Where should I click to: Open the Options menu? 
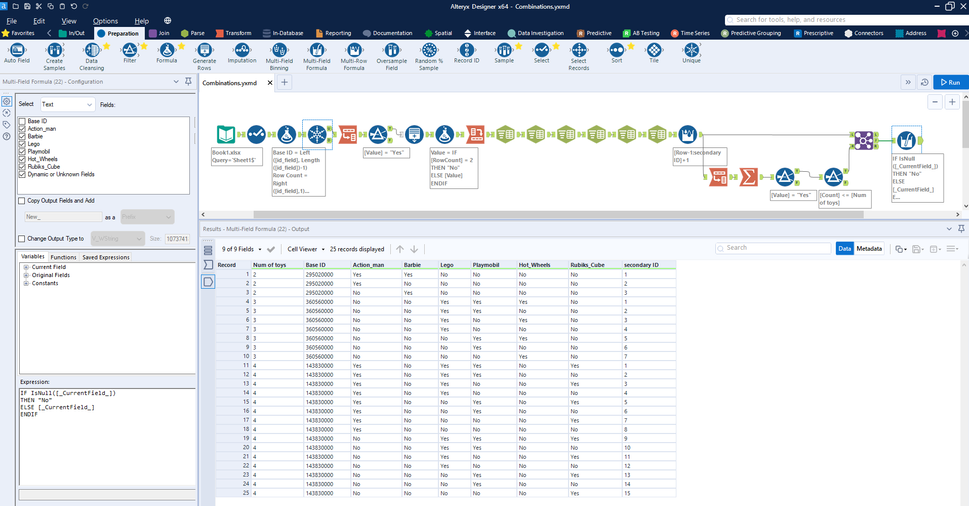105,20
